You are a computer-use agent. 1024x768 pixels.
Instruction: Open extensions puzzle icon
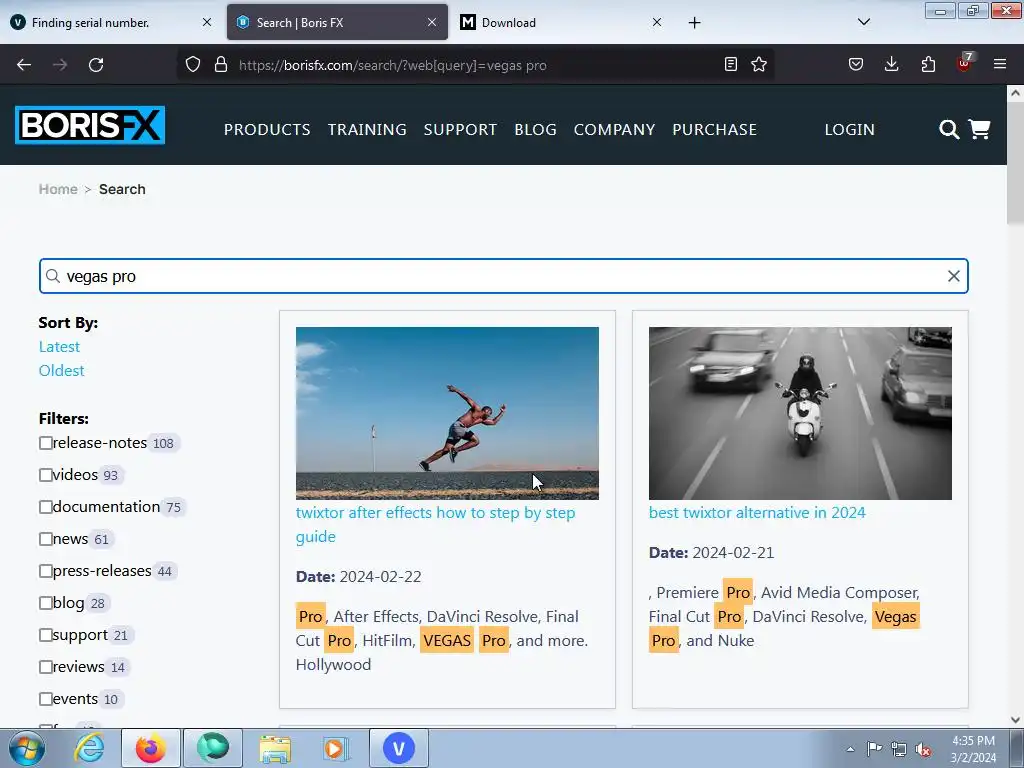(x=928, y=64)
